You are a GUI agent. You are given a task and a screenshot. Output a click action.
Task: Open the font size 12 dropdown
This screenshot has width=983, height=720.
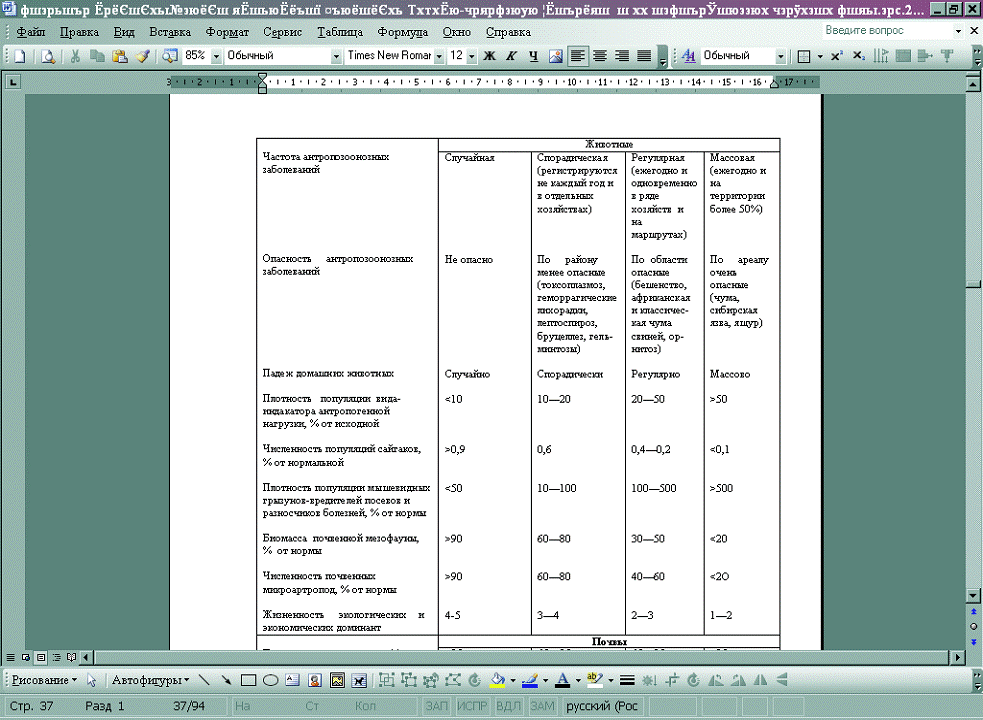coord(469,56)
